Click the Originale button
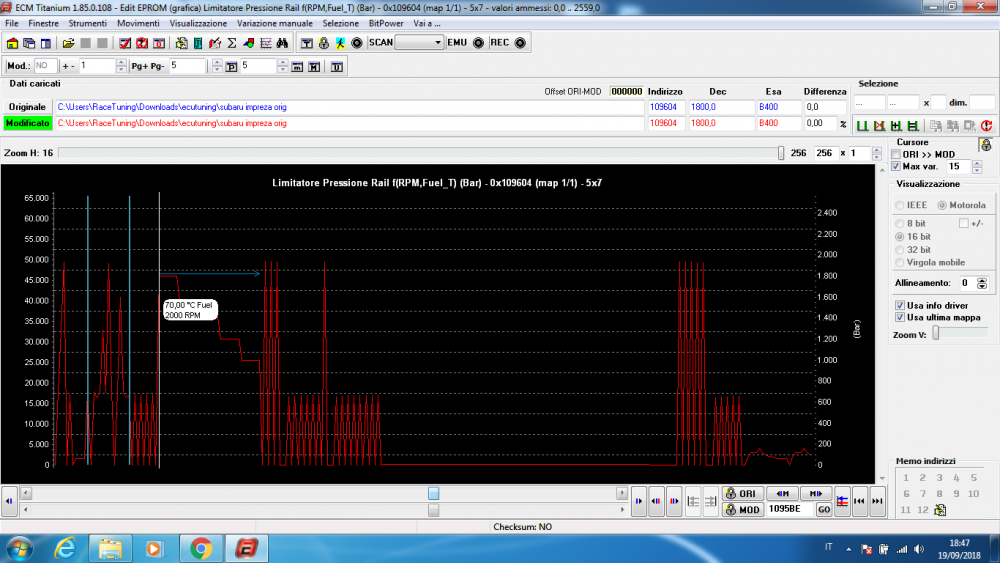The image size is (1000, 563). coord(27,107)
